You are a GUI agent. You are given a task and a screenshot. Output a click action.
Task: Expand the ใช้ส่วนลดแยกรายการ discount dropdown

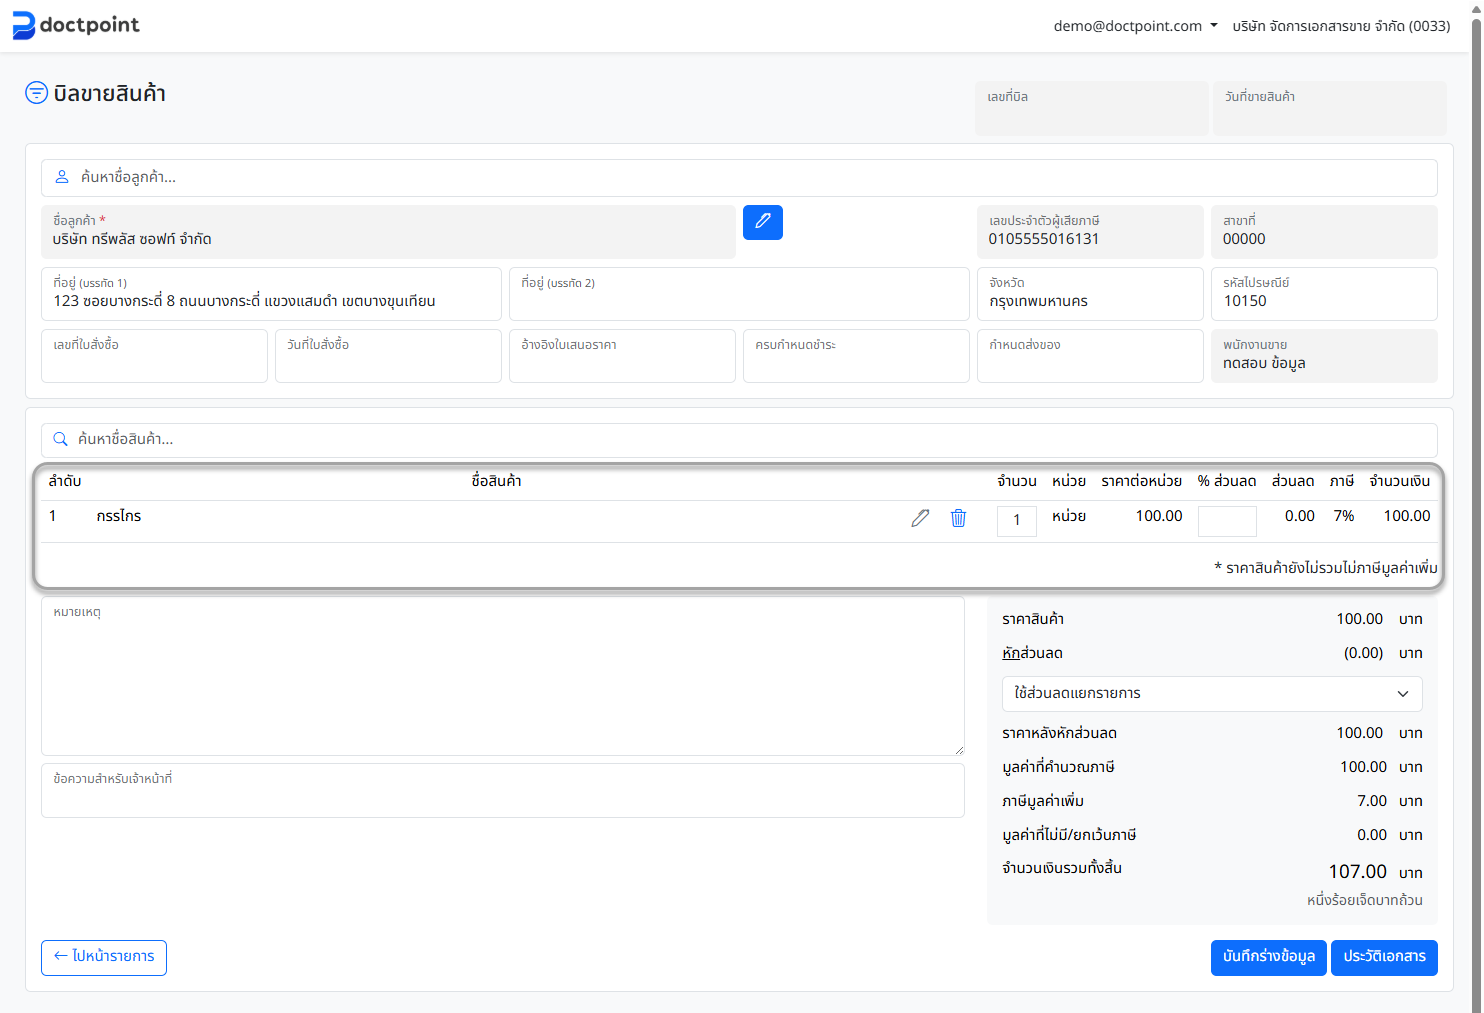click(x=1211, y=694)
